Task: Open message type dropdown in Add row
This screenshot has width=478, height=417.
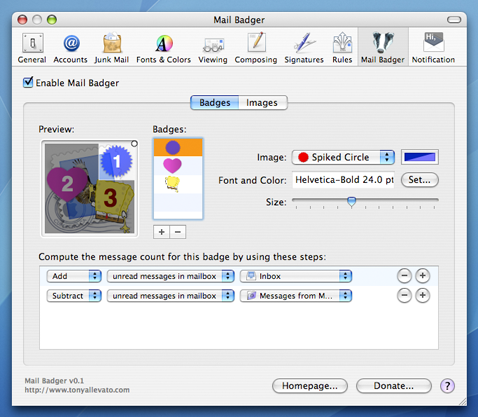Action: pyautogui.click(x=171, y=276)
